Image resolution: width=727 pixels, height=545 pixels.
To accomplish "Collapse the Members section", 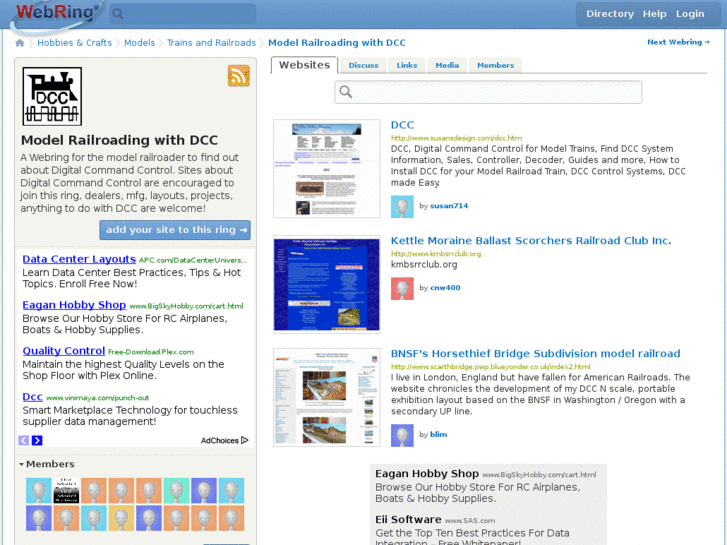I will [46, 464].
